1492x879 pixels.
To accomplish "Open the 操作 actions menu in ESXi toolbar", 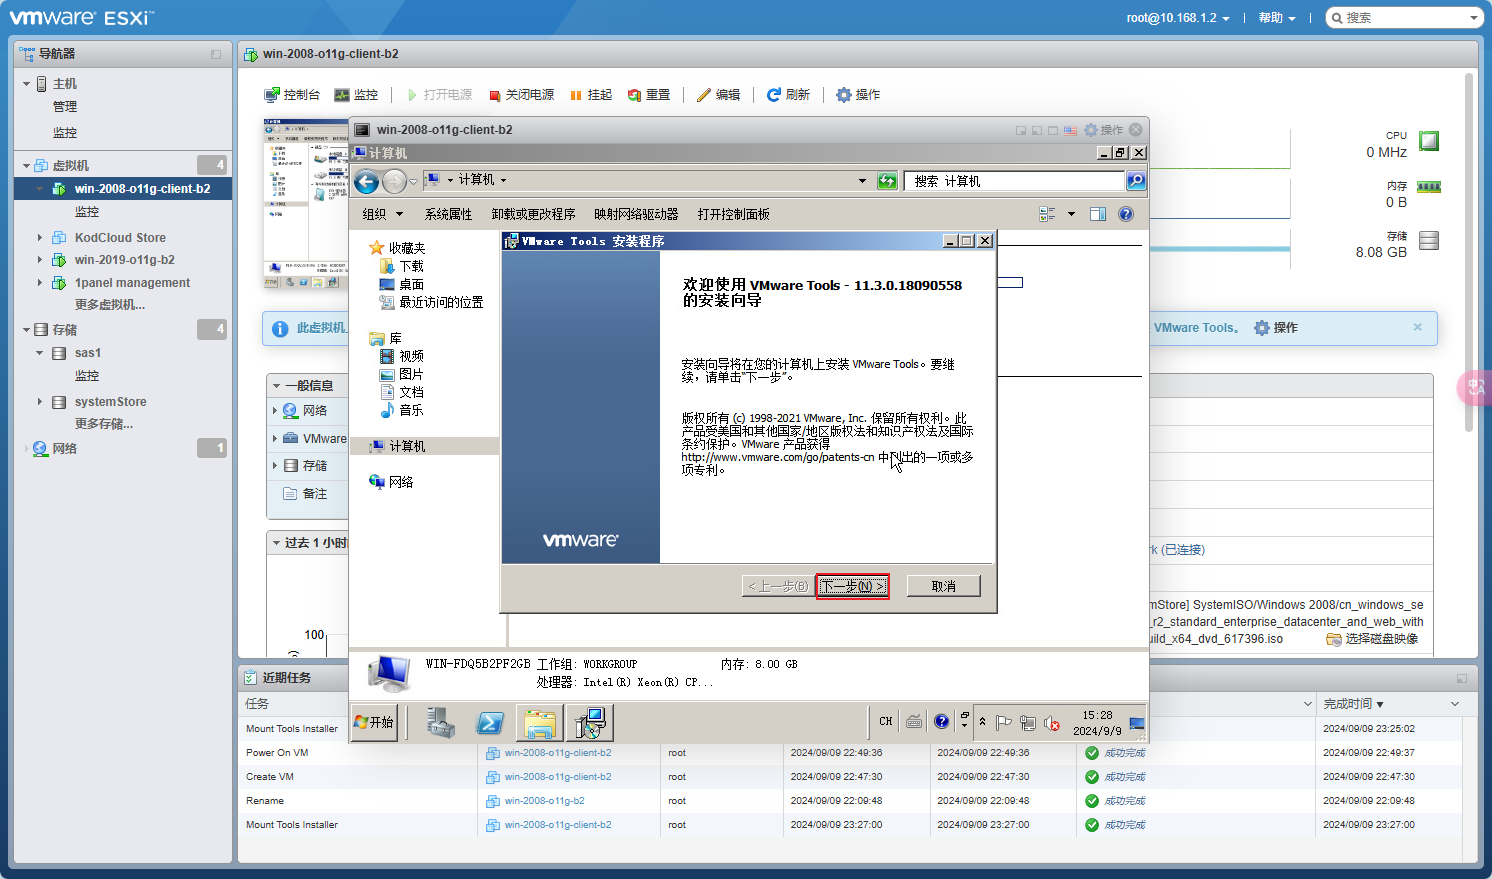I will [858, 95].
